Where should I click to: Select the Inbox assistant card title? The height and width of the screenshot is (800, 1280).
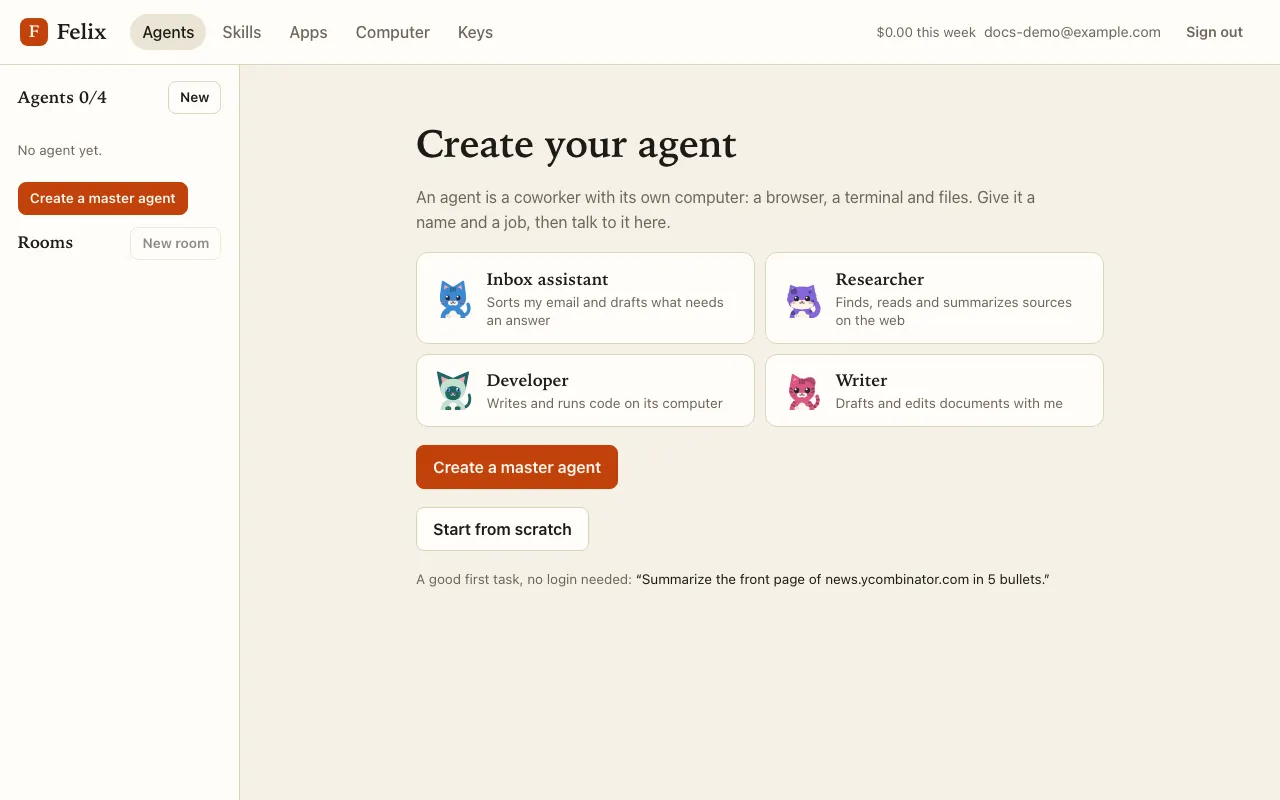pos(547,279)
